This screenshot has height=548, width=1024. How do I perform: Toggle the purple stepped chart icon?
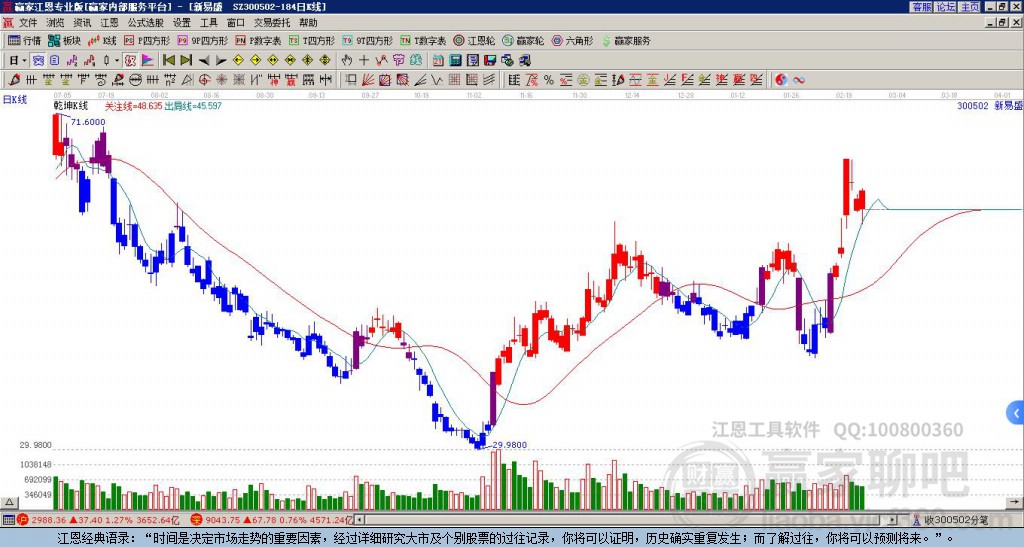(72, 61)
